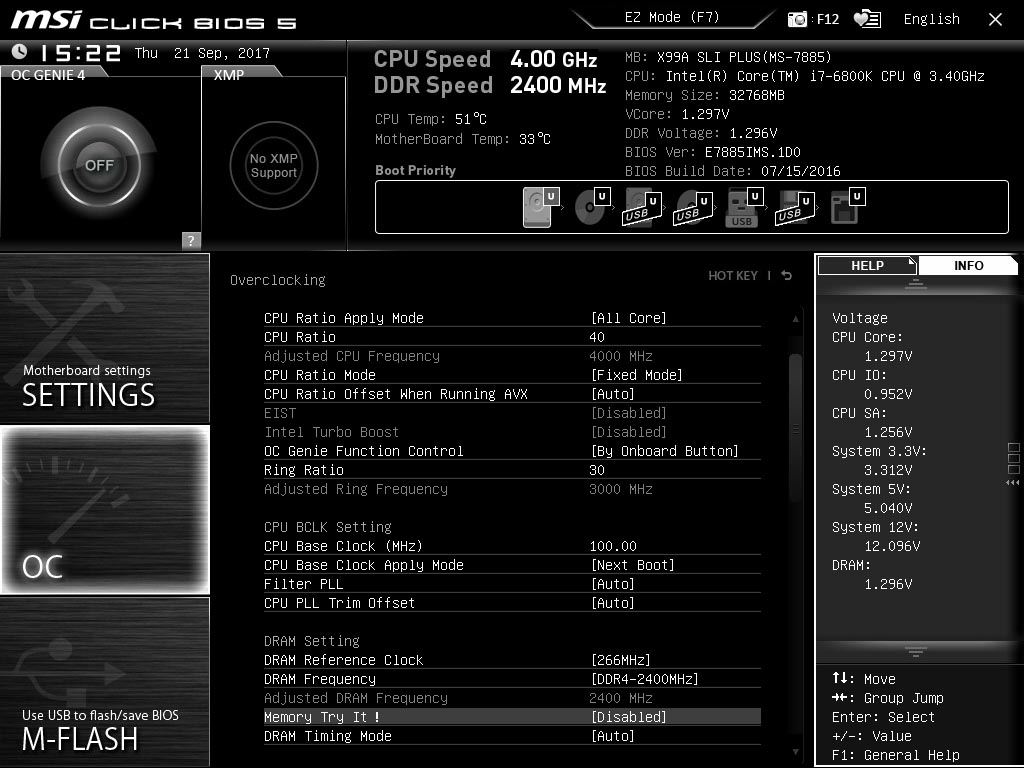This screenshot has height=768, width=1024.
Task: Select the hard disk boot device icon
Action: click(541, 207)
